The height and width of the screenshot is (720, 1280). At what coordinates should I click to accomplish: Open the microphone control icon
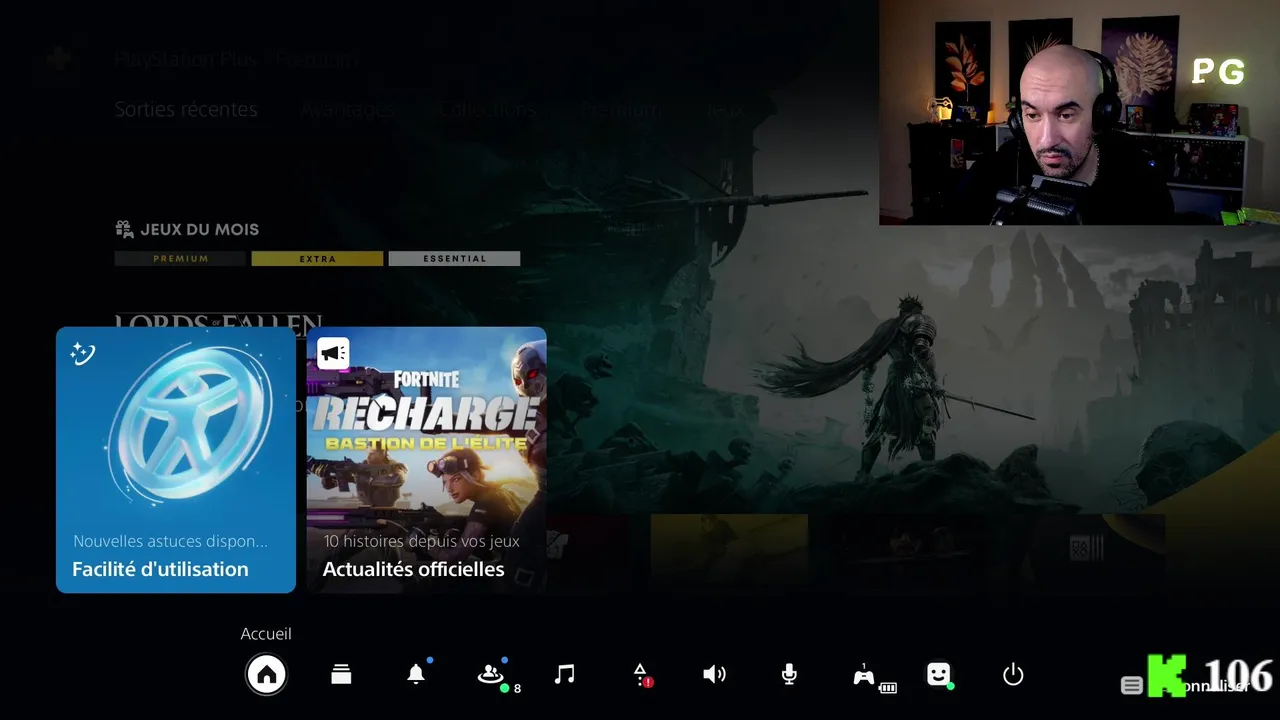tap(789, 675)
